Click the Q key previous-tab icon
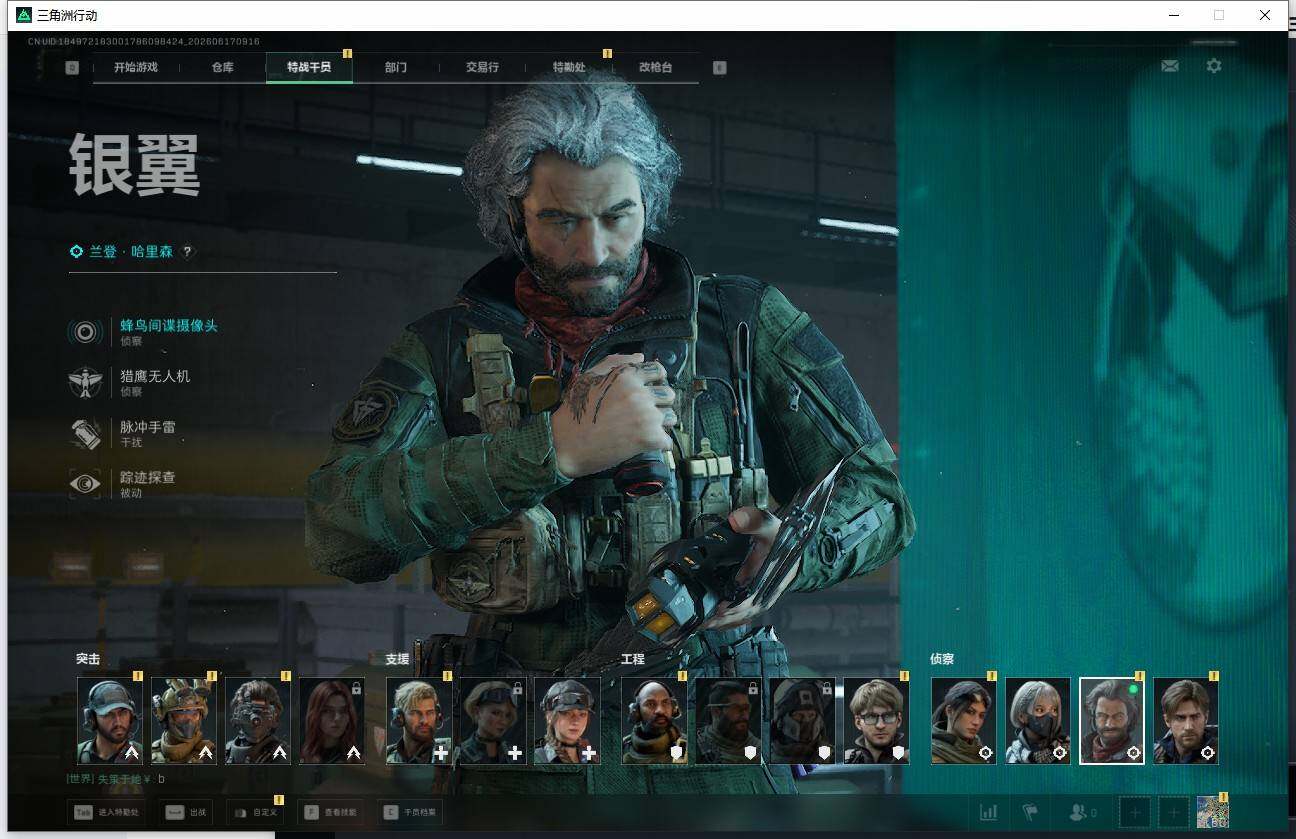The width and height of the screenshot is (1296, 839). (x=72, y=68)
